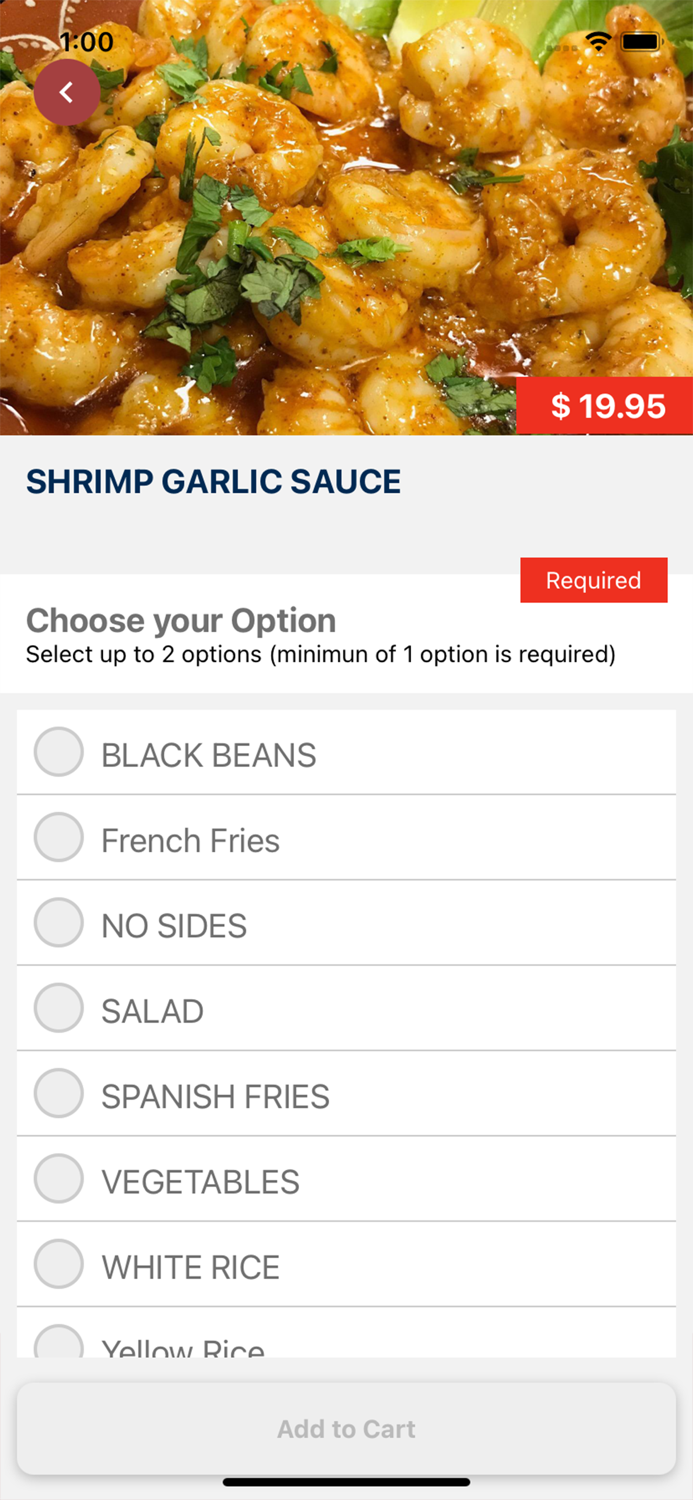Tap the back arrow on the dish photo

67,91
